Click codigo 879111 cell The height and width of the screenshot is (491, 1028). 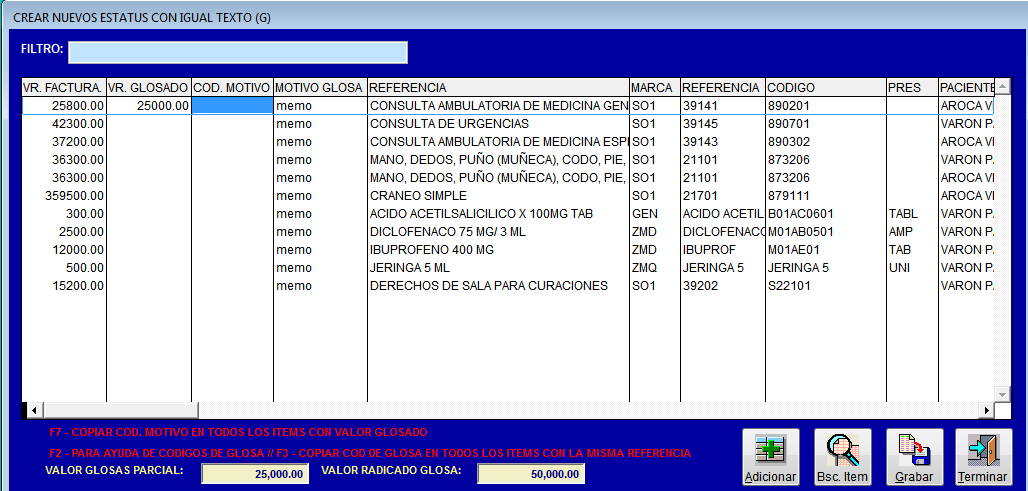pos(825,196)
